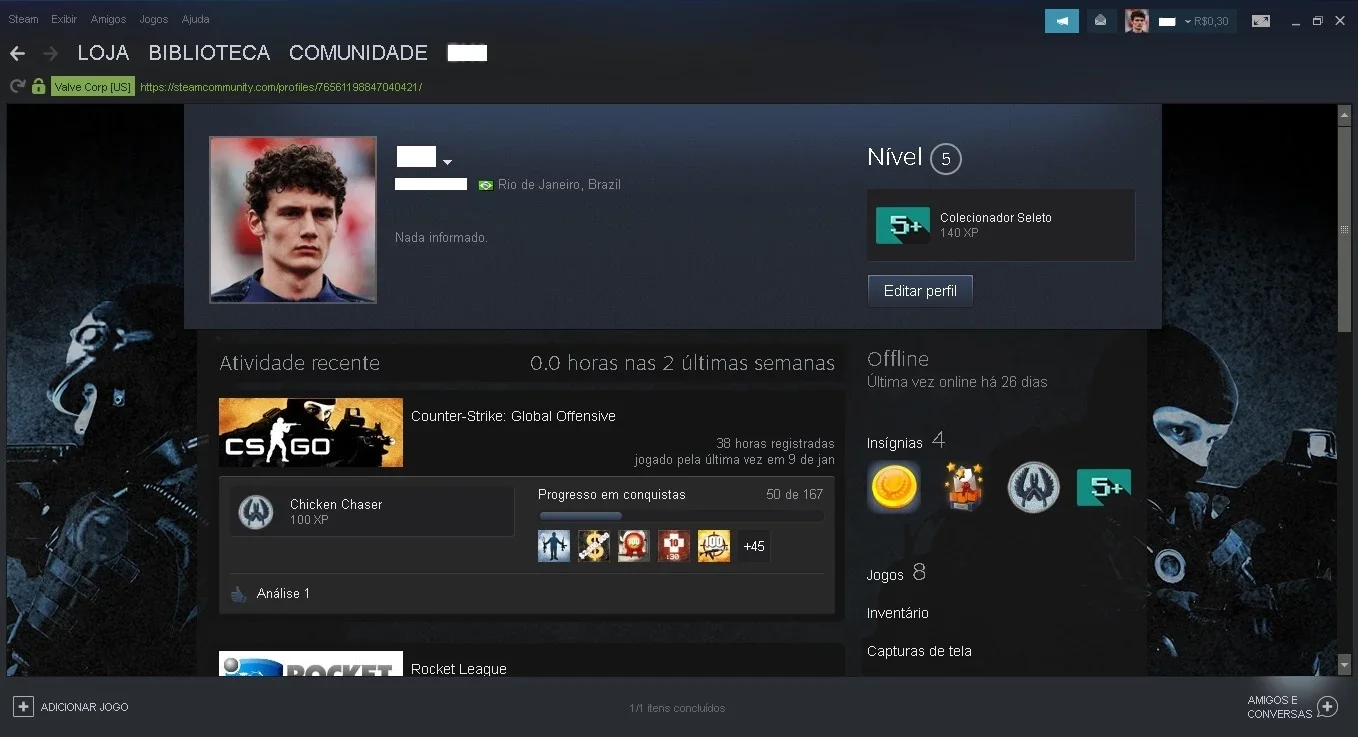Go forward with the right arrow
This screenshot has width=1358, height=737.
click(50, 53)
